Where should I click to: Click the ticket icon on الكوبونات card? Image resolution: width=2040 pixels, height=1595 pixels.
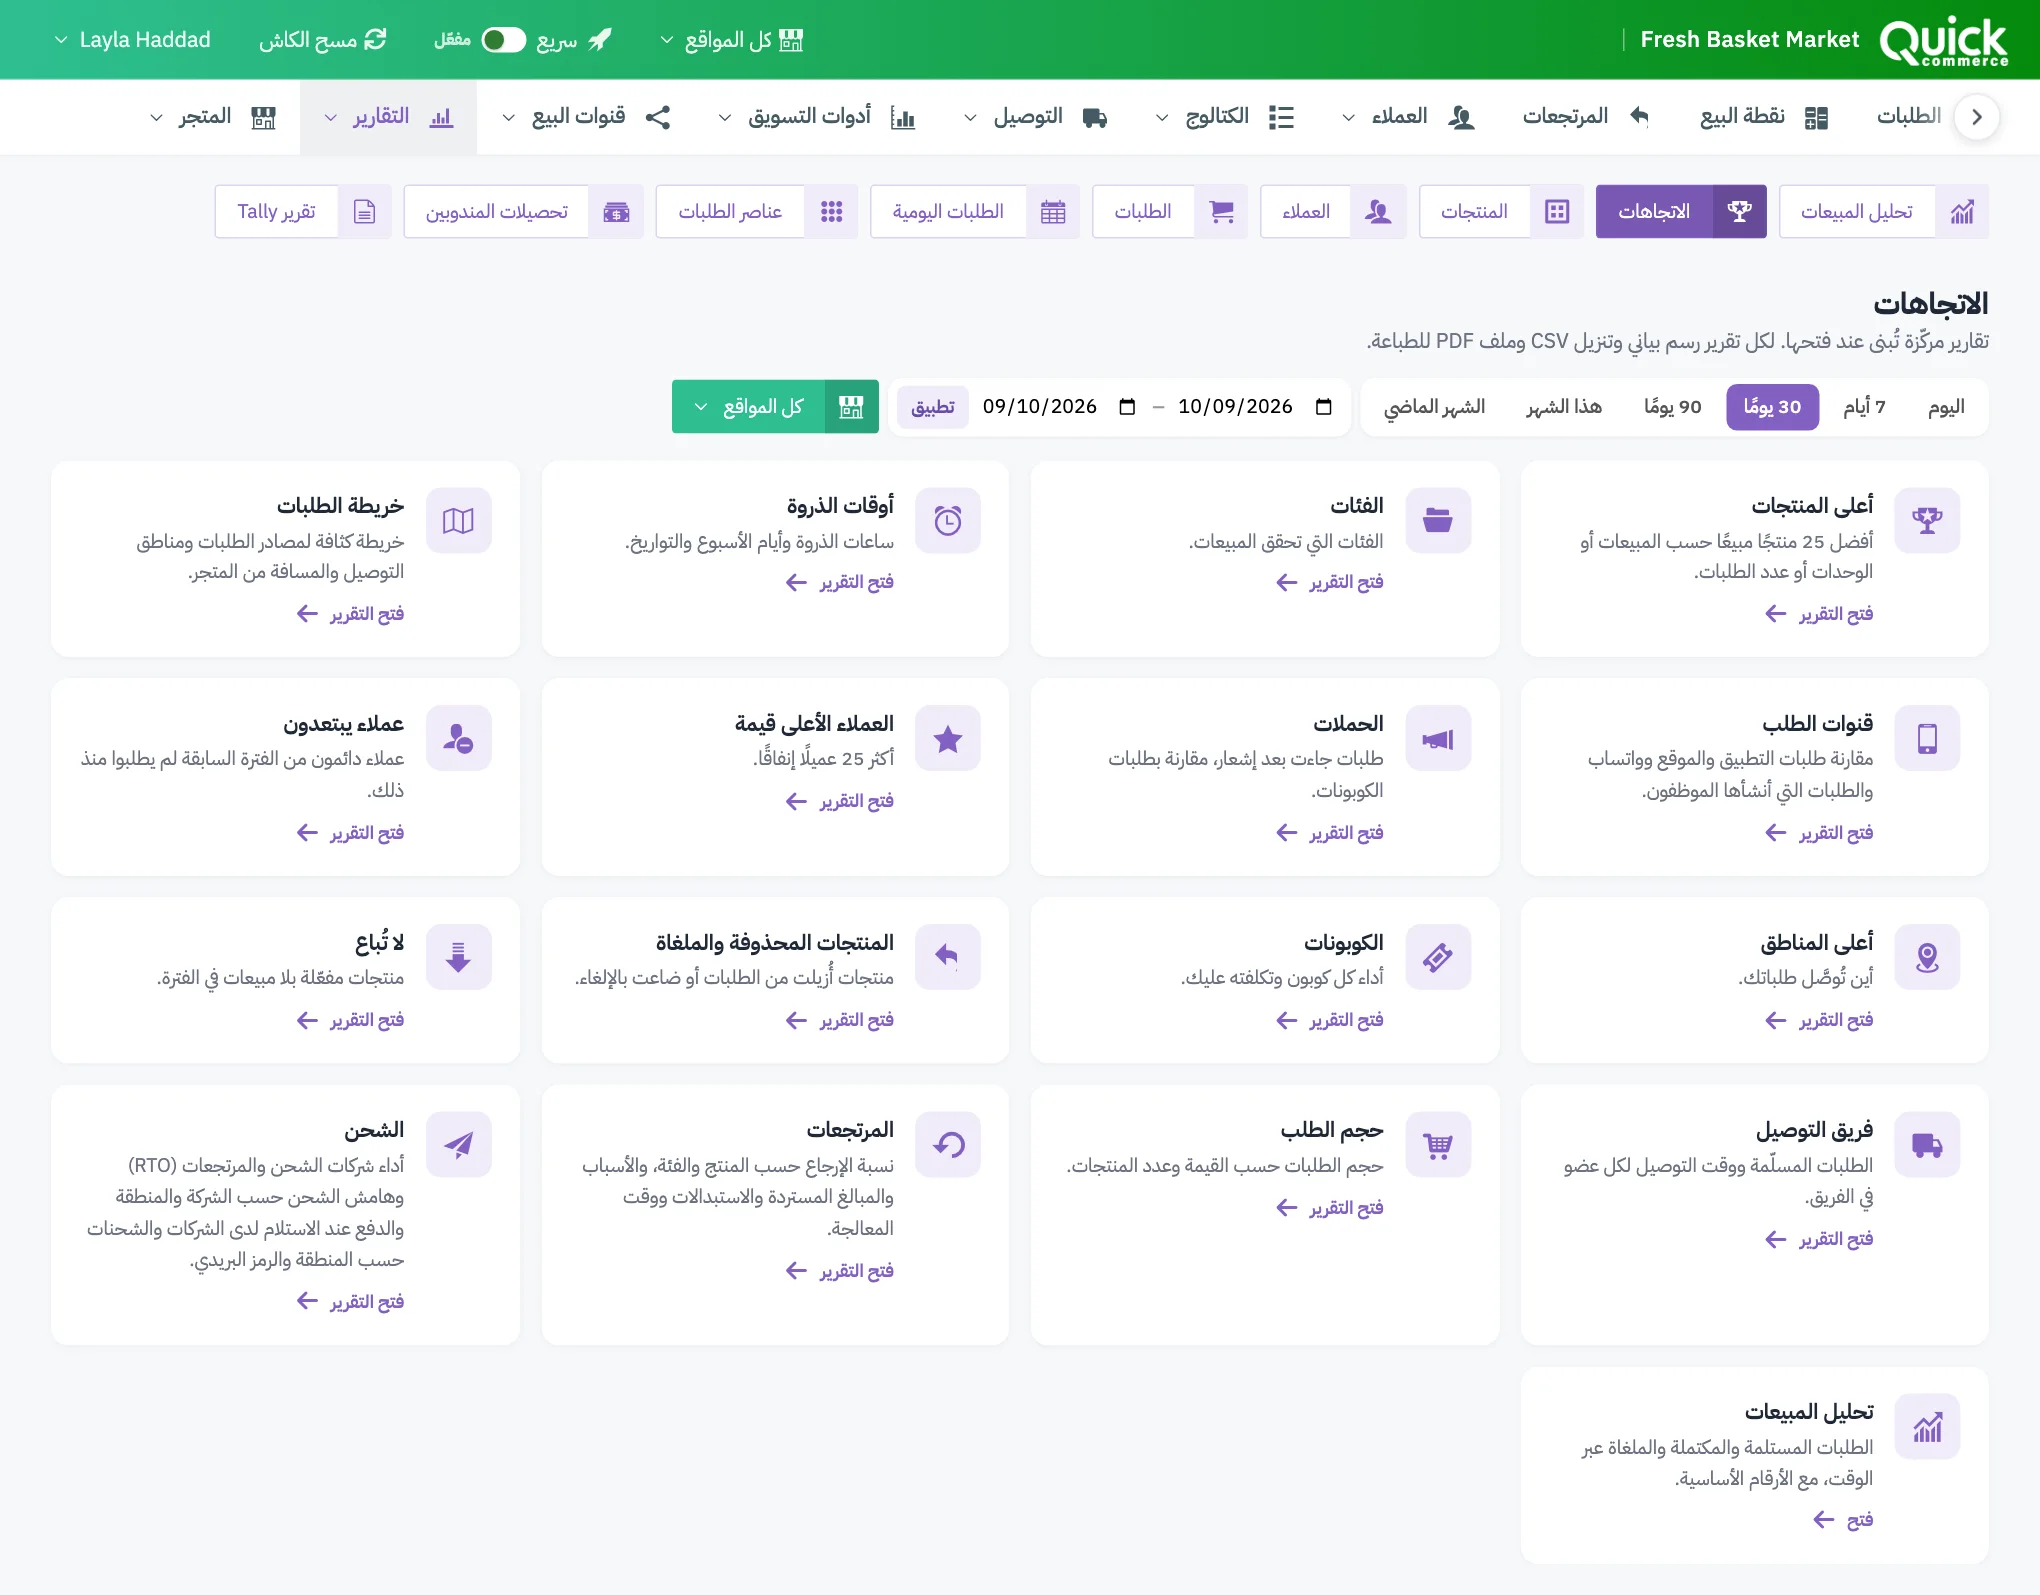point(1438,957)
